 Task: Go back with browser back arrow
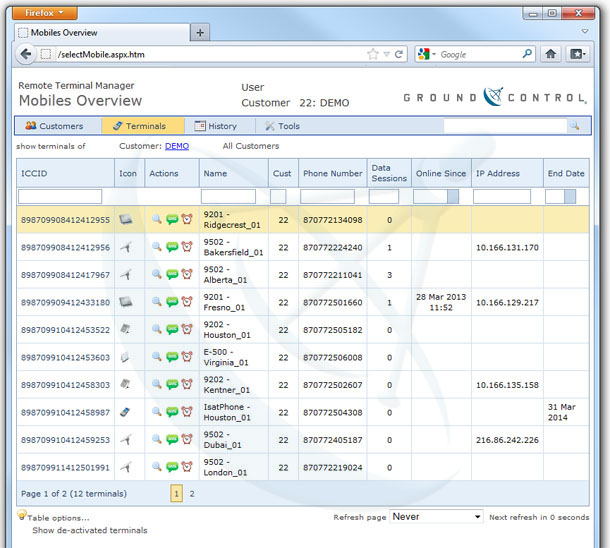tap(26, 54)
